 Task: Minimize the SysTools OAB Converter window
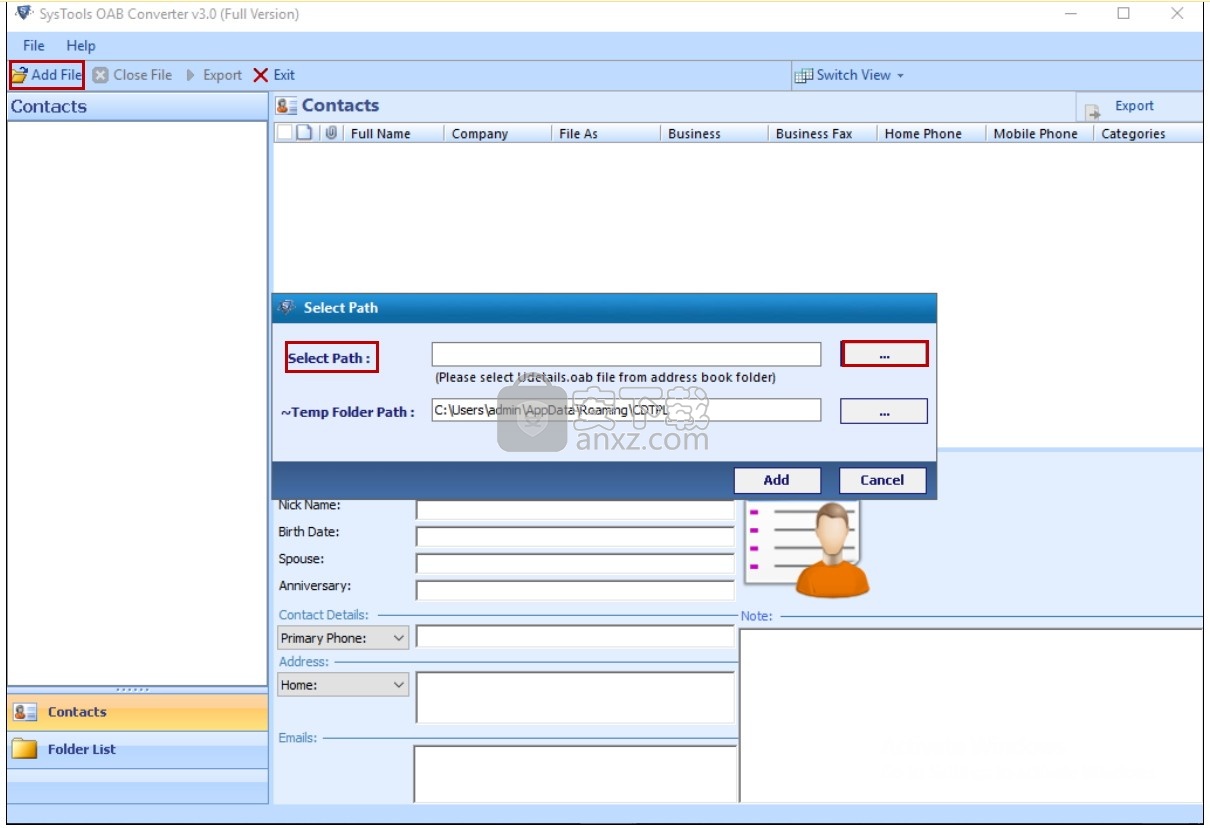click(x=1071, y=14)
